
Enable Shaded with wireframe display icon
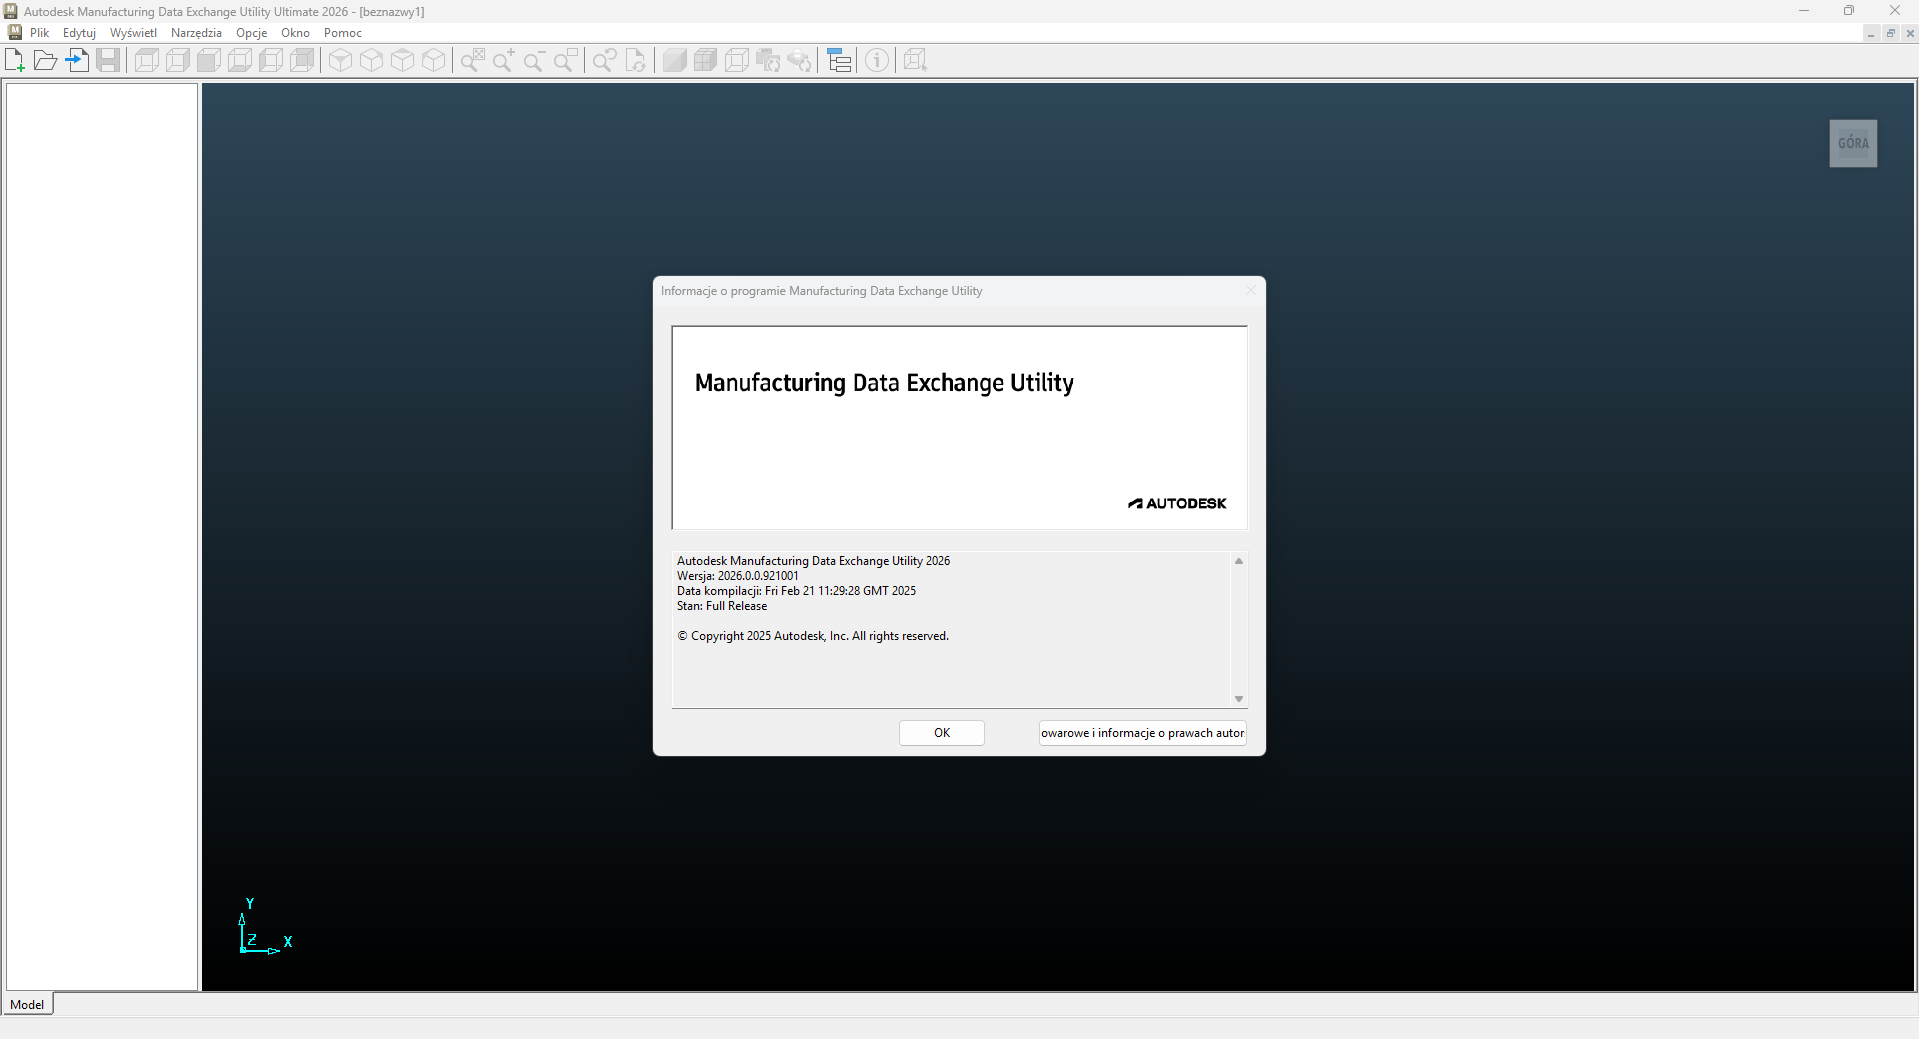pos(705,61)
